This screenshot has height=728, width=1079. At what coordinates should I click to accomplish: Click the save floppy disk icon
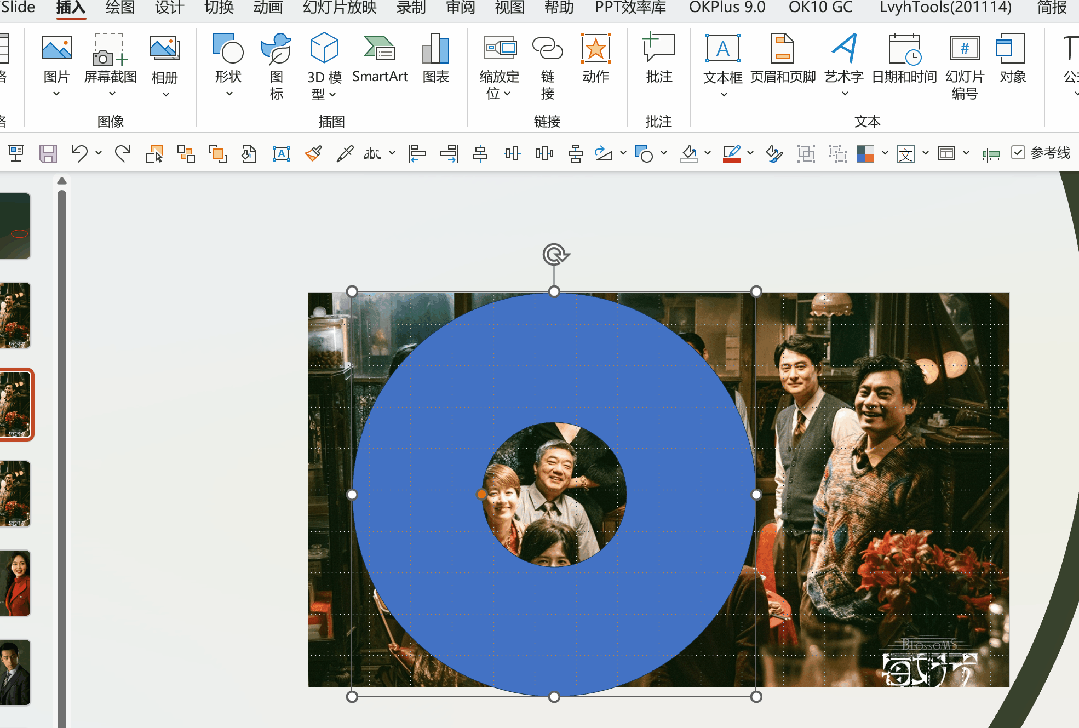coord(47,153)
